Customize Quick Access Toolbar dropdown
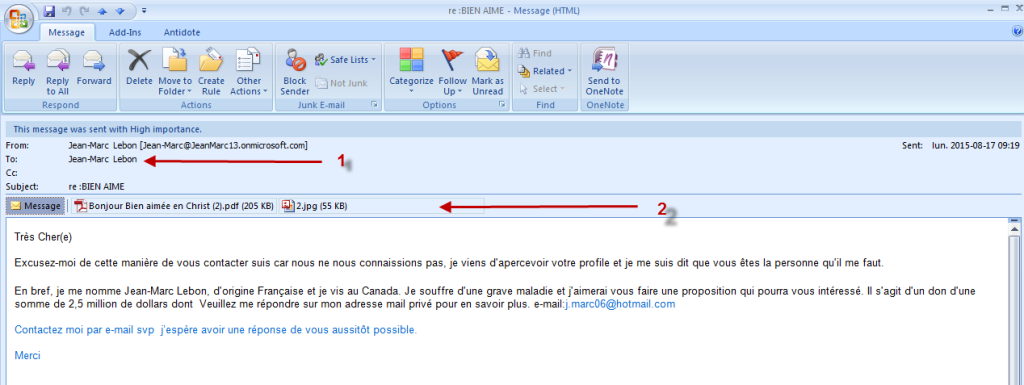 point(144,10)
